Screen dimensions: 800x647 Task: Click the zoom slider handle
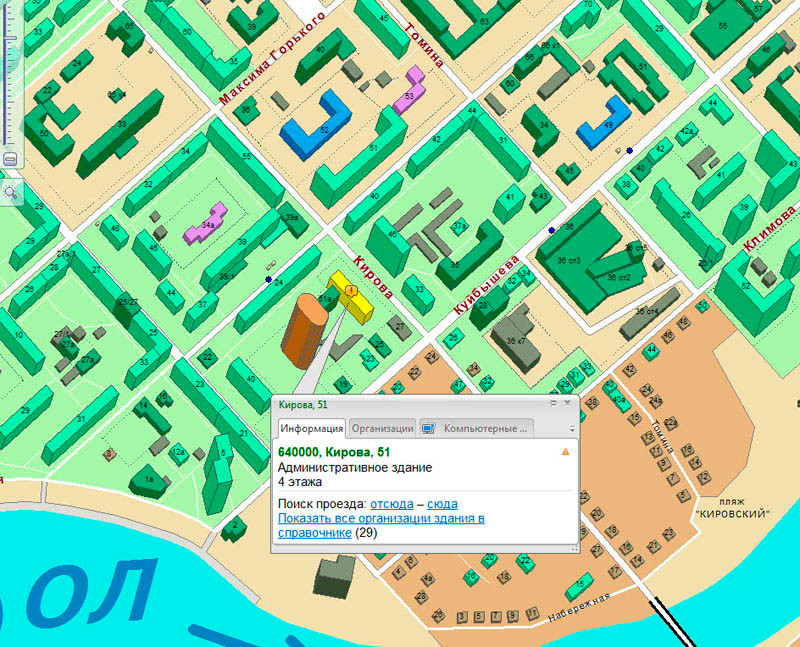point(10,40)
